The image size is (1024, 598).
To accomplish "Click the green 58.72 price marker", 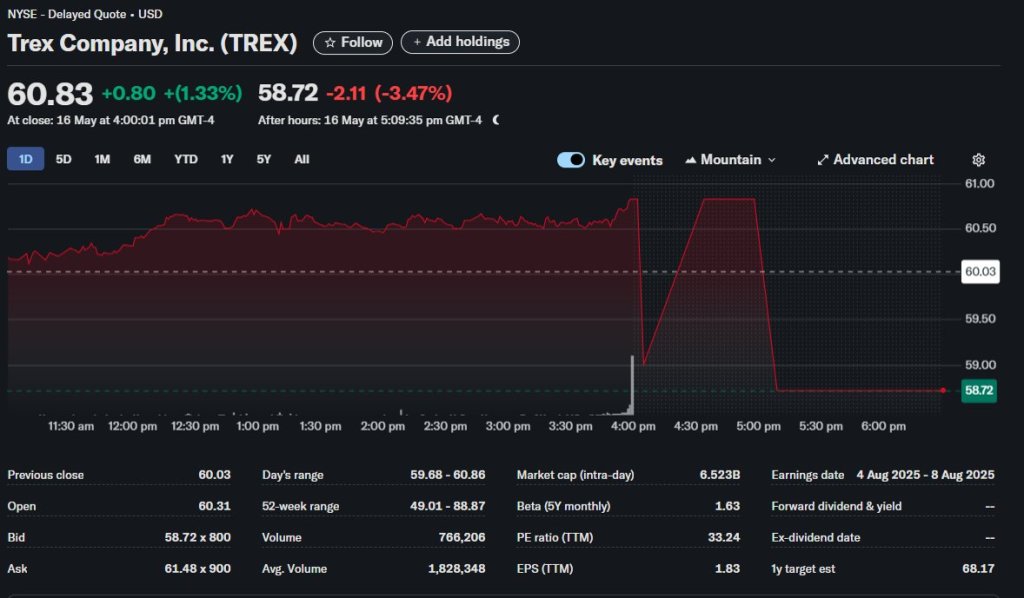I will (978, 391).
